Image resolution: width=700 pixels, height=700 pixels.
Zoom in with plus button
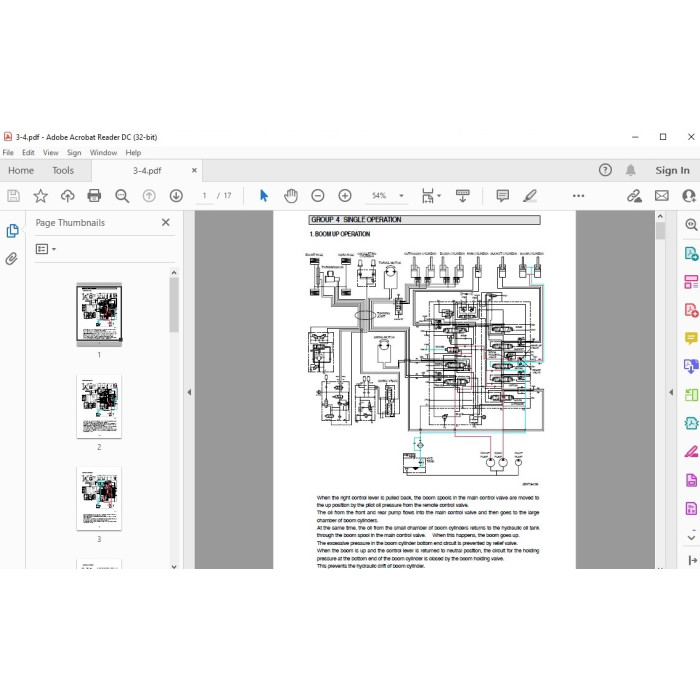point(345,196)
